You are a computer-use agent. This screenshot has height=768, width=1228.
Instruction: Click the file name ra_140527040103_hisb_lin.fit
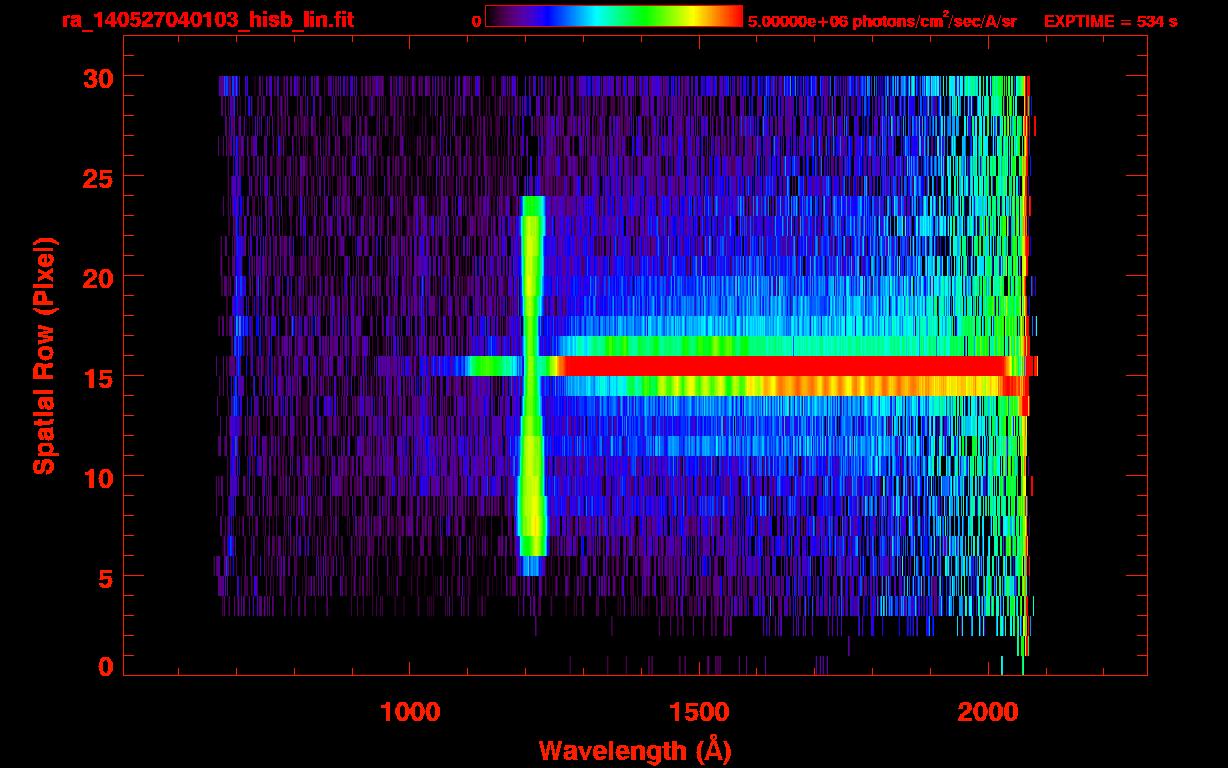[x=207, y=20]
